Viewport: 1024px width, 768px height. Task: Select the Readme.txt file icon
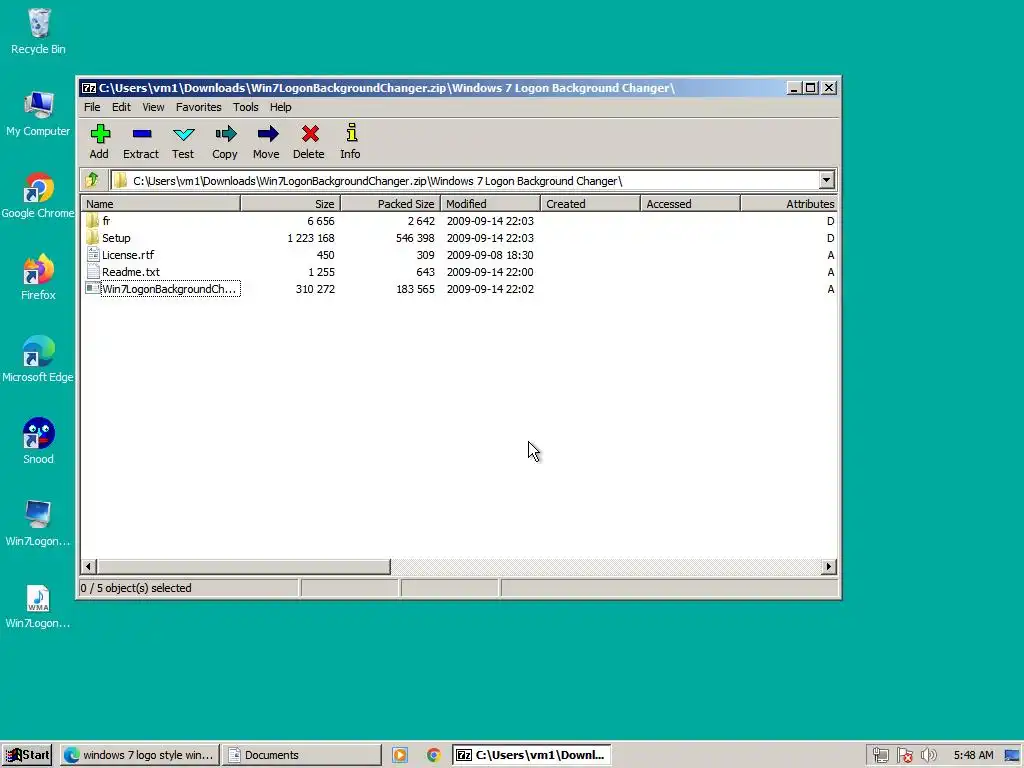pyautogui.click(x=93, y=272)
